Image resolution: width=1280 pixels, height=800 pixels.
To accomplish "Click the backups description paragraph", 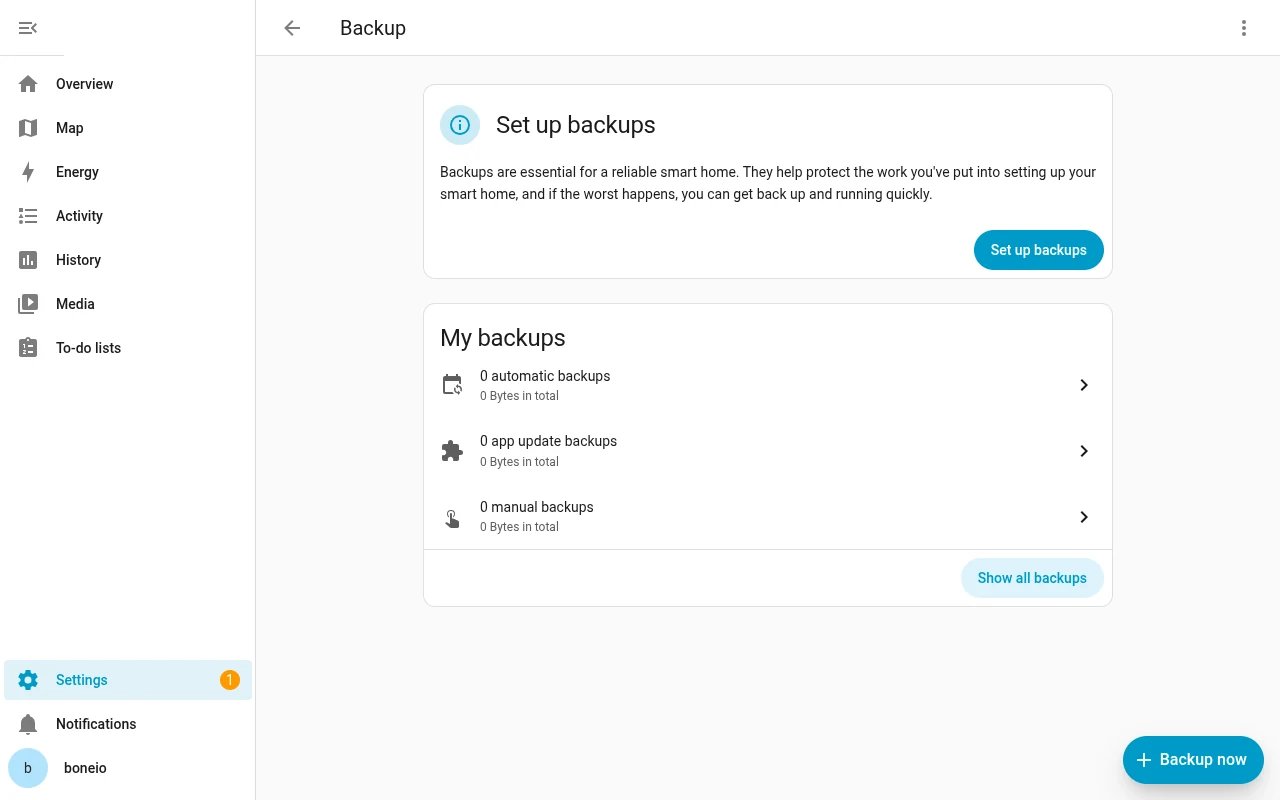I will (x=768, y=183).
